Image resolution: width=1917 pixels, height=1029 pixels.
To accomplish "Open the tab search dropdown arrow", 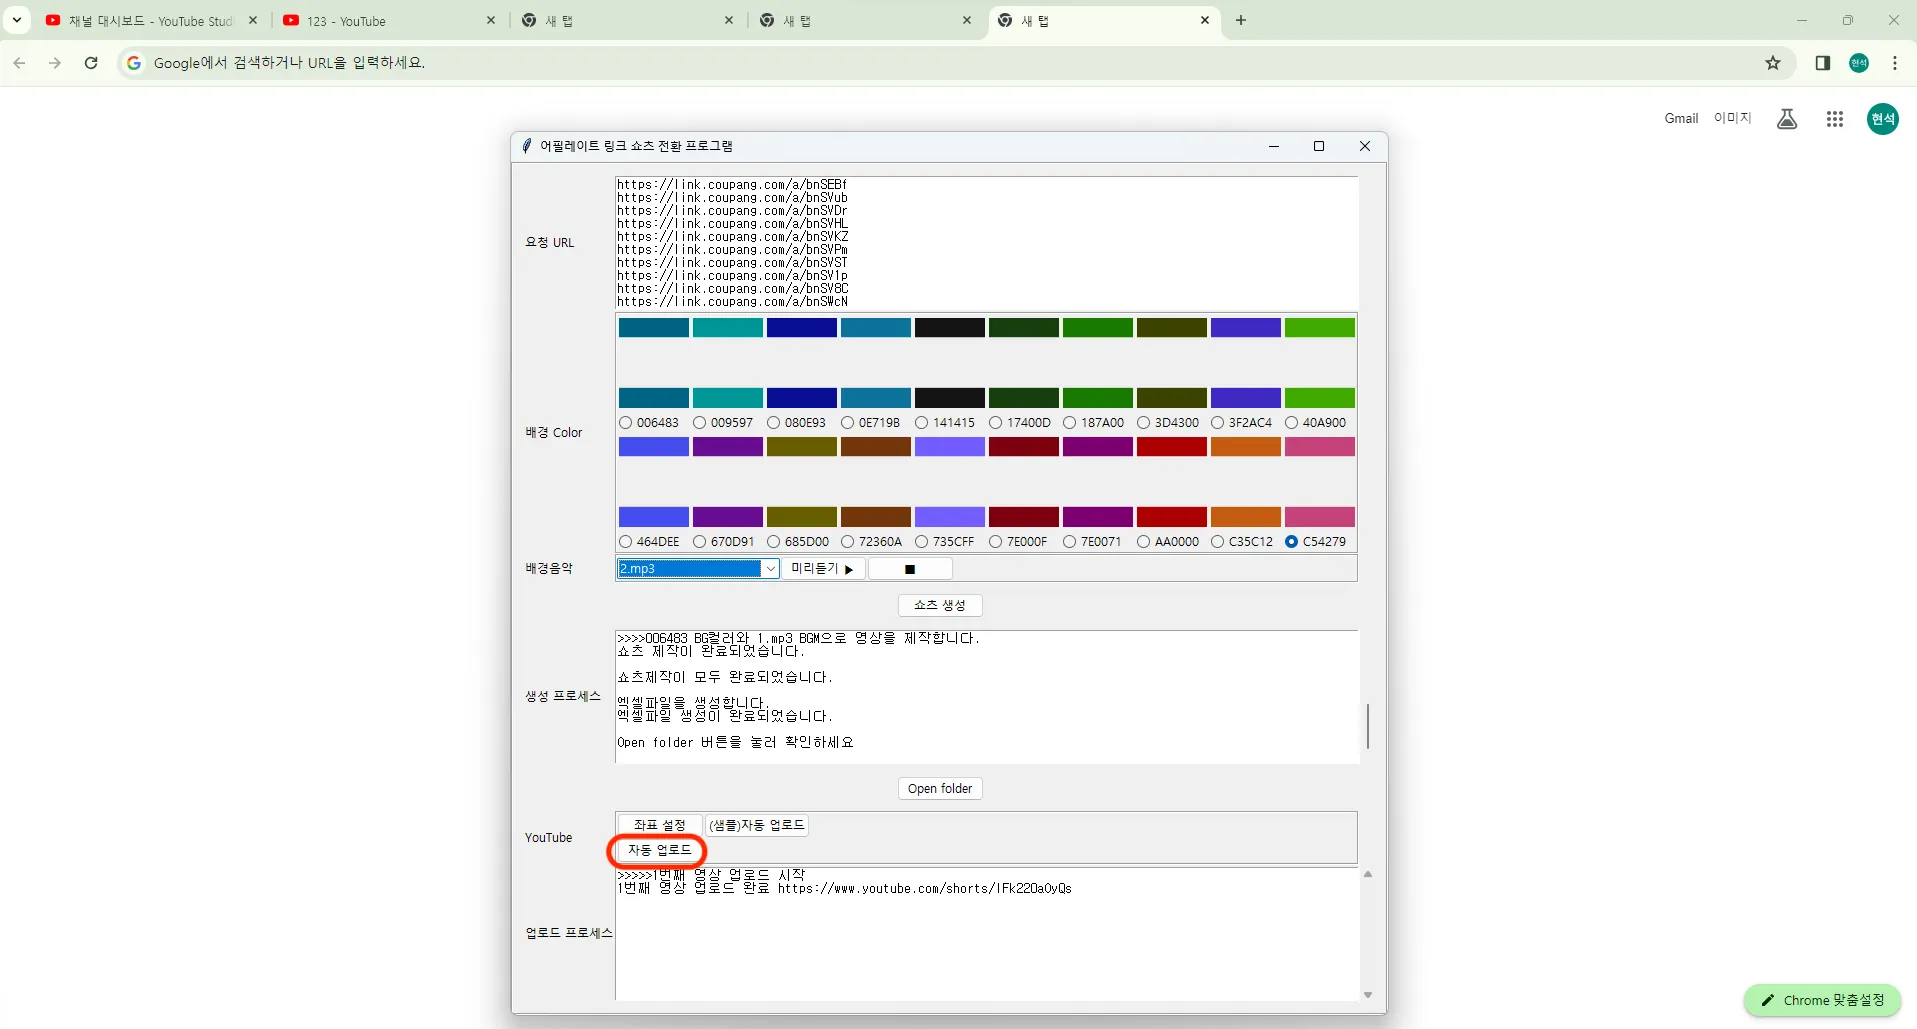I will click(17, 20).
